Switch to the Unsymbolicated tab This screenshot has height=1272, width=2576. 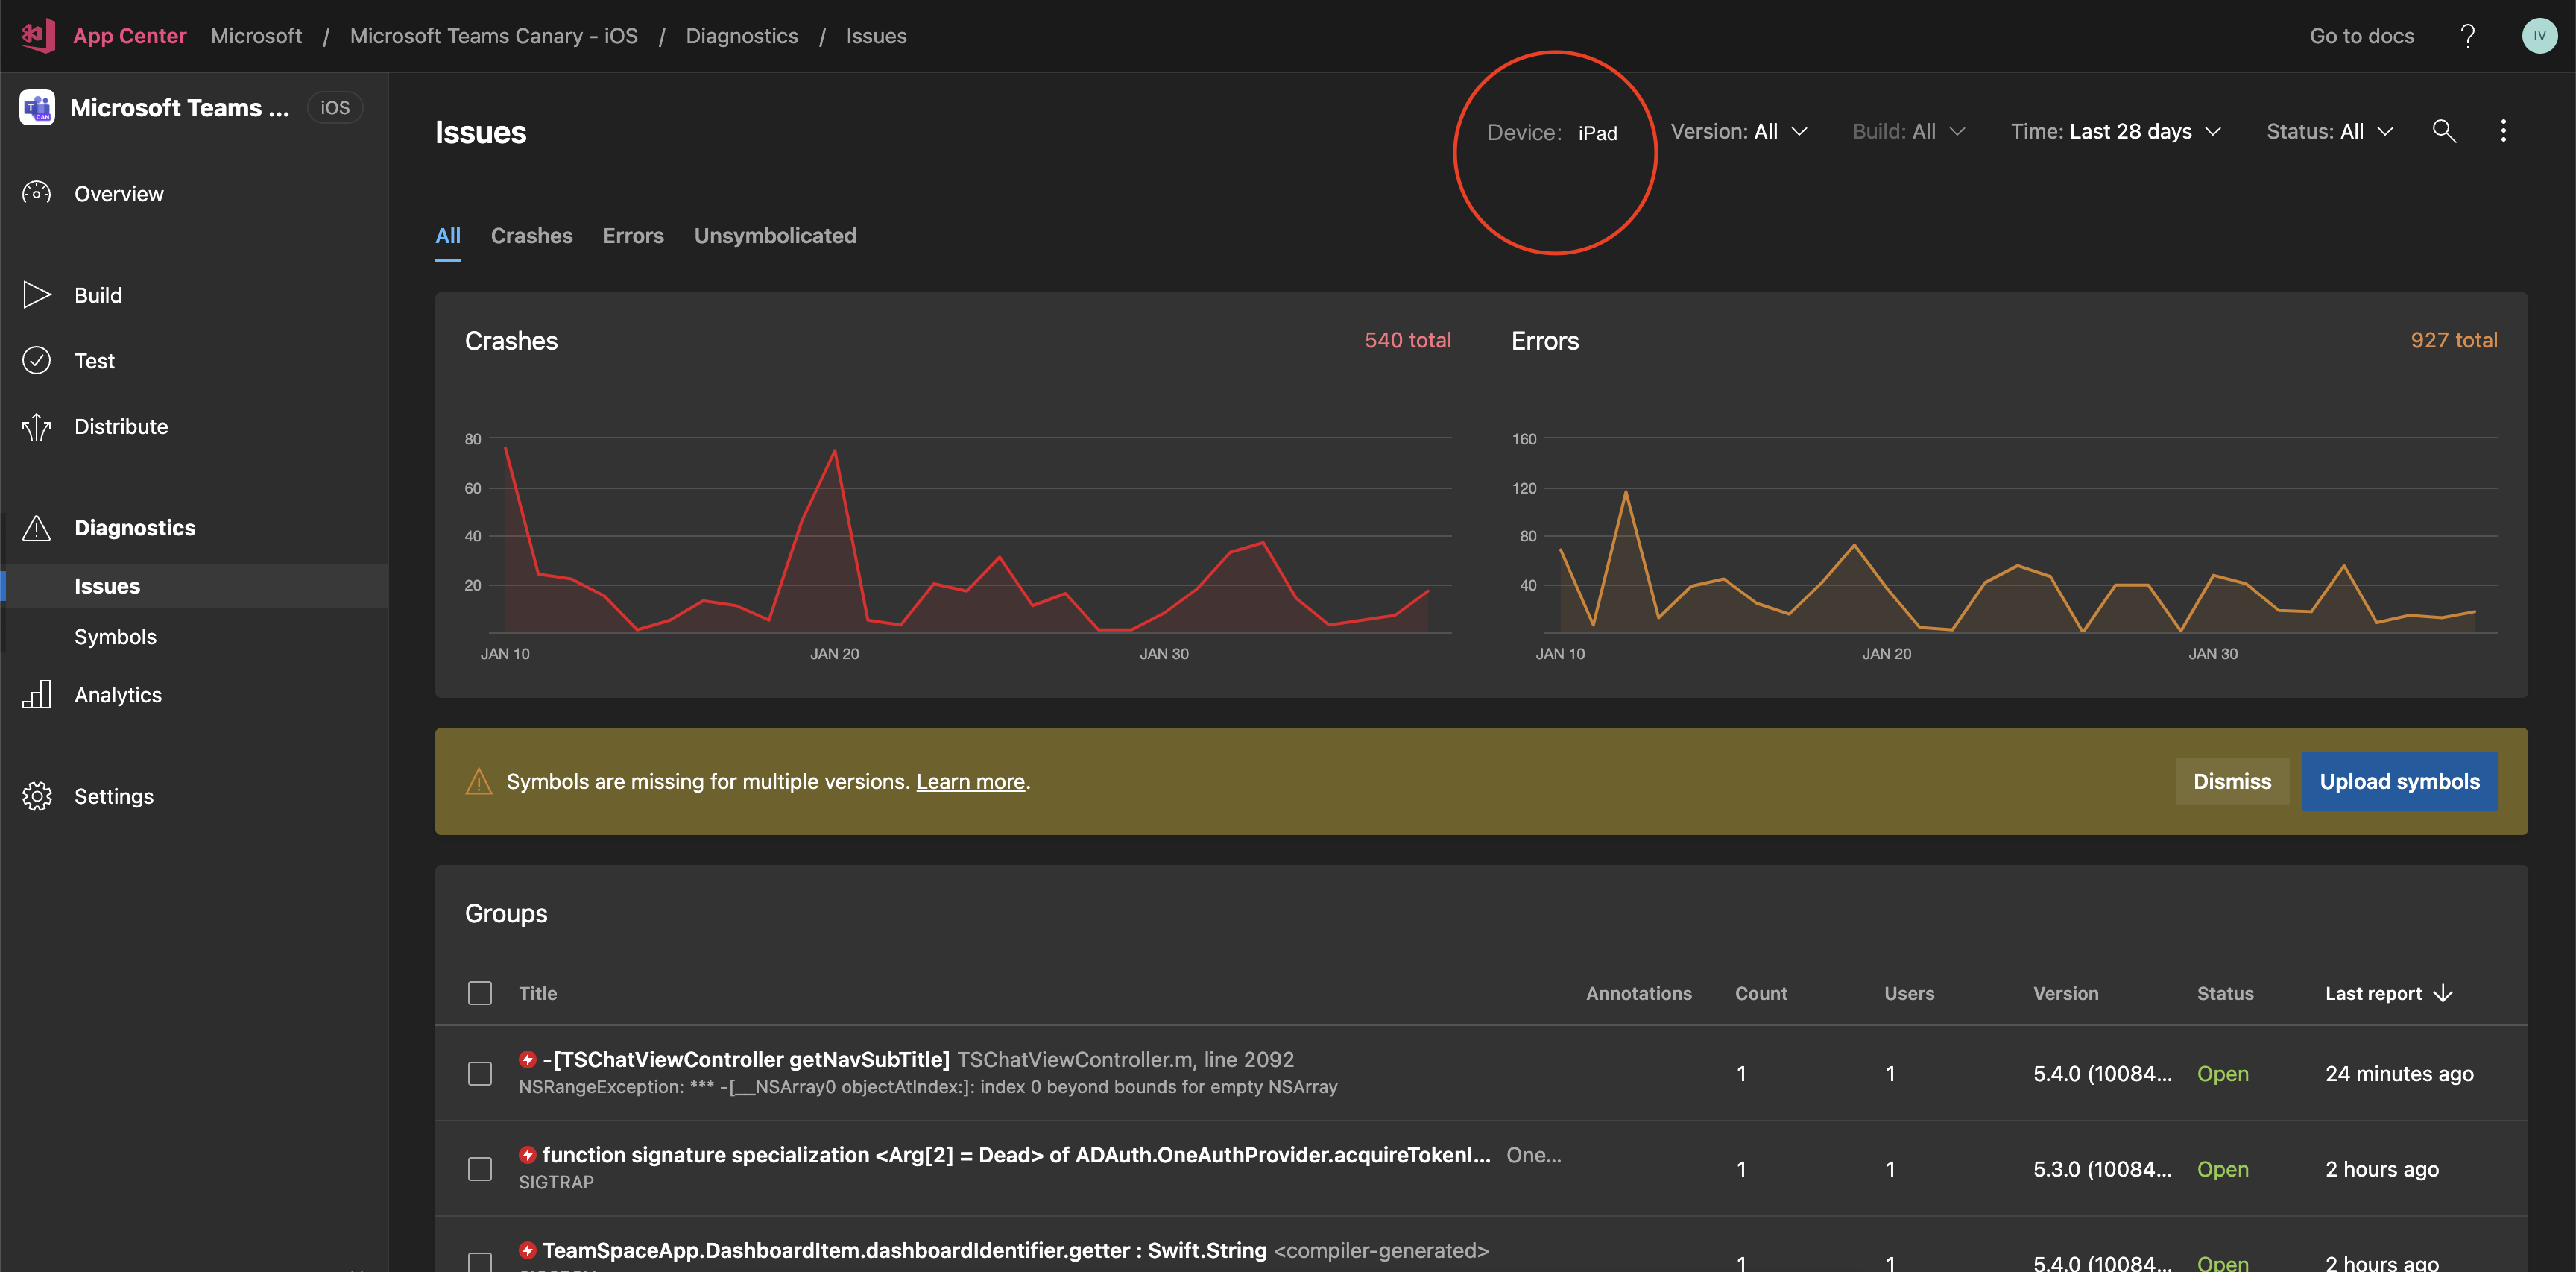[x=775, y=236]
